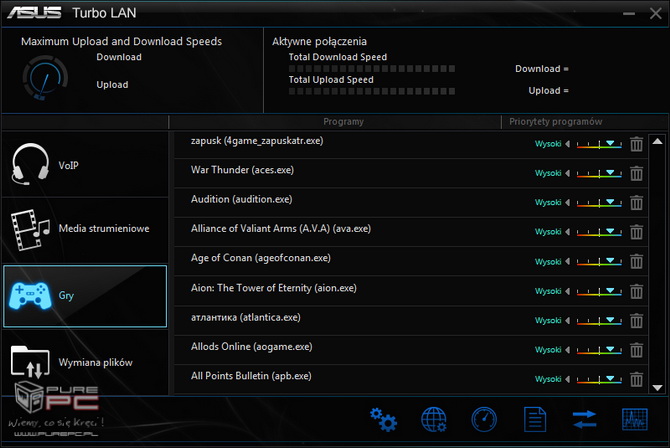This screenshot has height=448, width=670.
Task: Click the speed gauge icon in bottom toolbar
Action: tap(484, 420)
